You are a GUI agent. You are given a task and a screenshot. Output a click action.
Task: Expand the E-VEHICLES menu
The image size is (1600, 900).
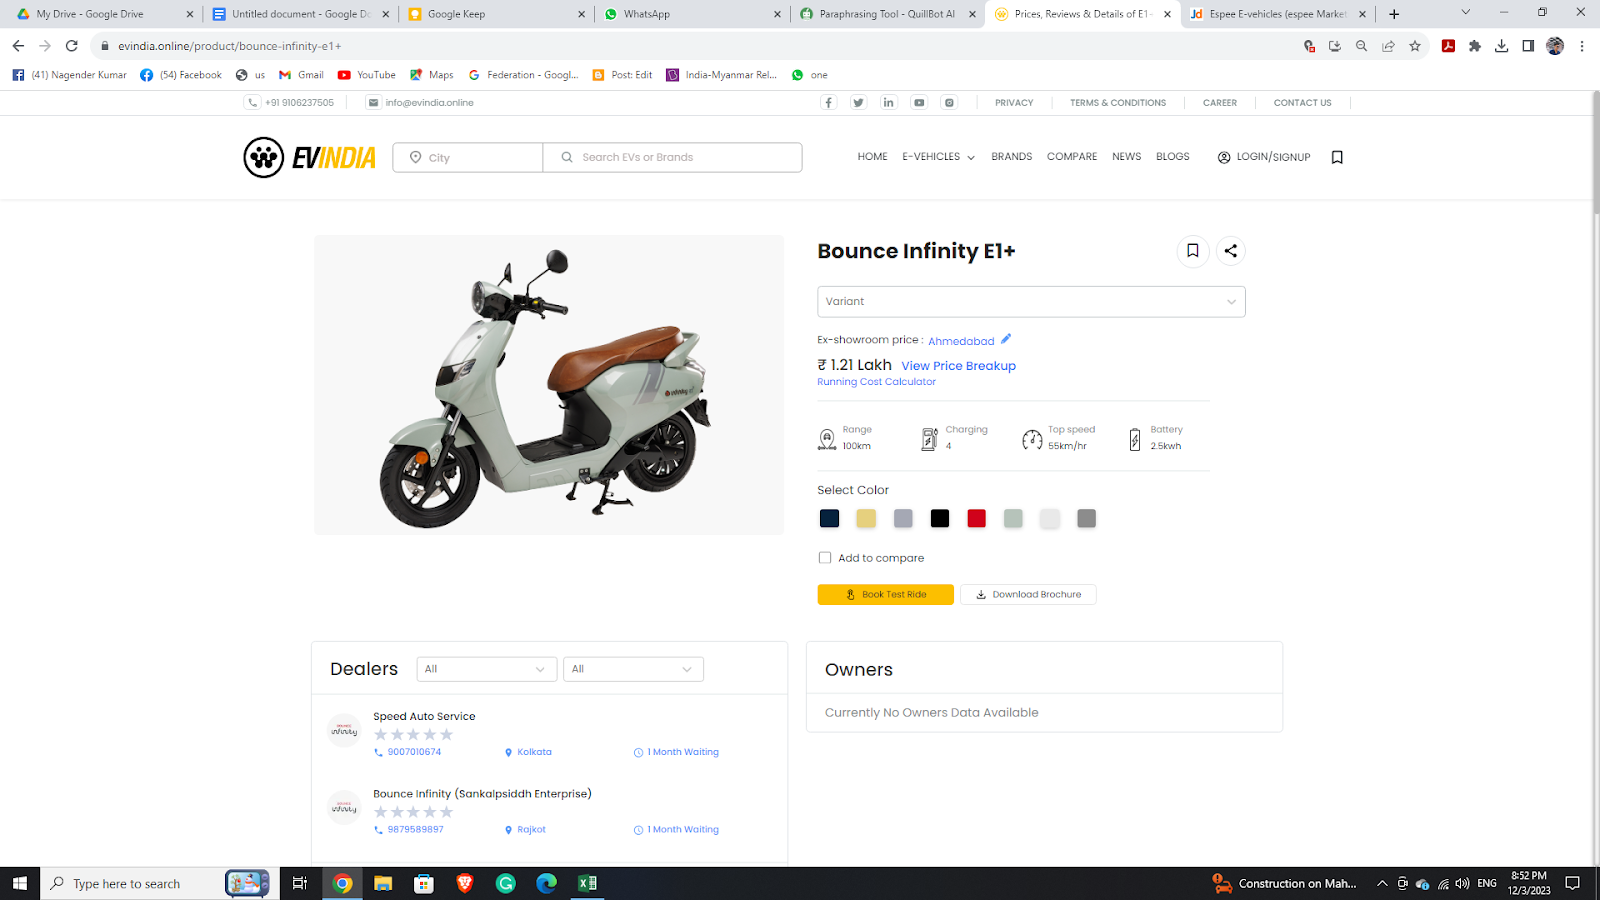point(938,157)
